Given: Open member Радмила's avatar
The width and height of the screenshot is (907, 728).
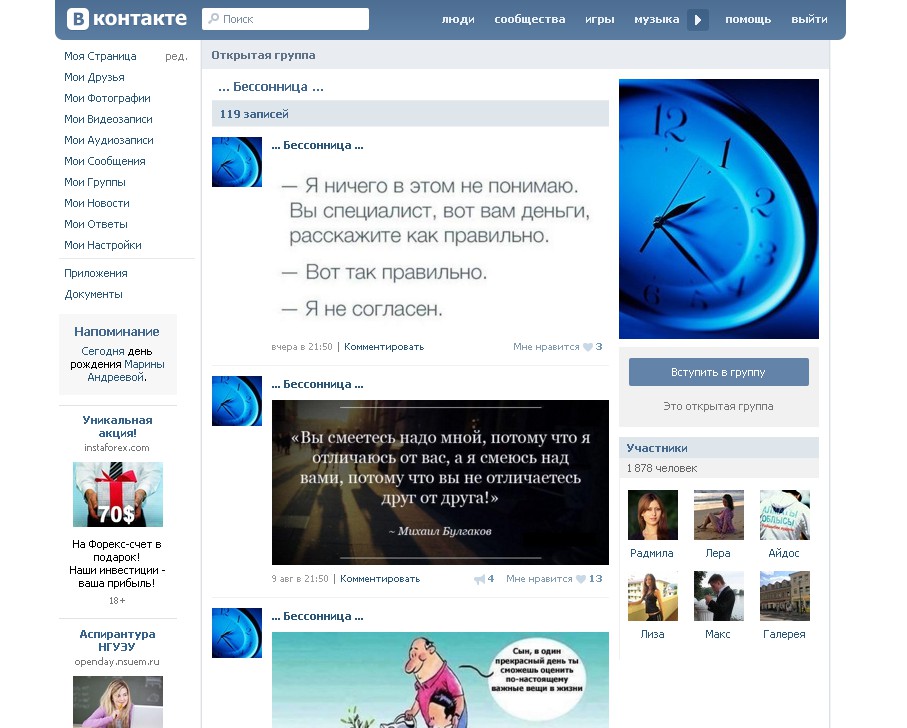Looking at the screenshot, I should pos(652,515).
